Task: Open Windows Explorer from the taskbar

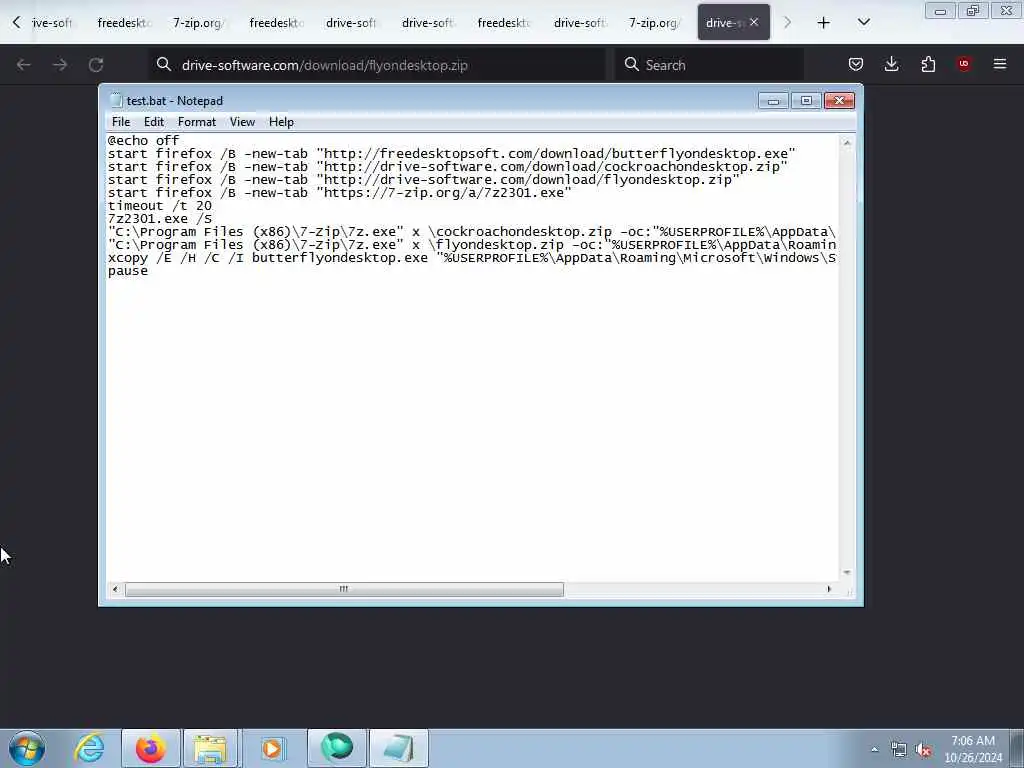Action: (210, 748)
